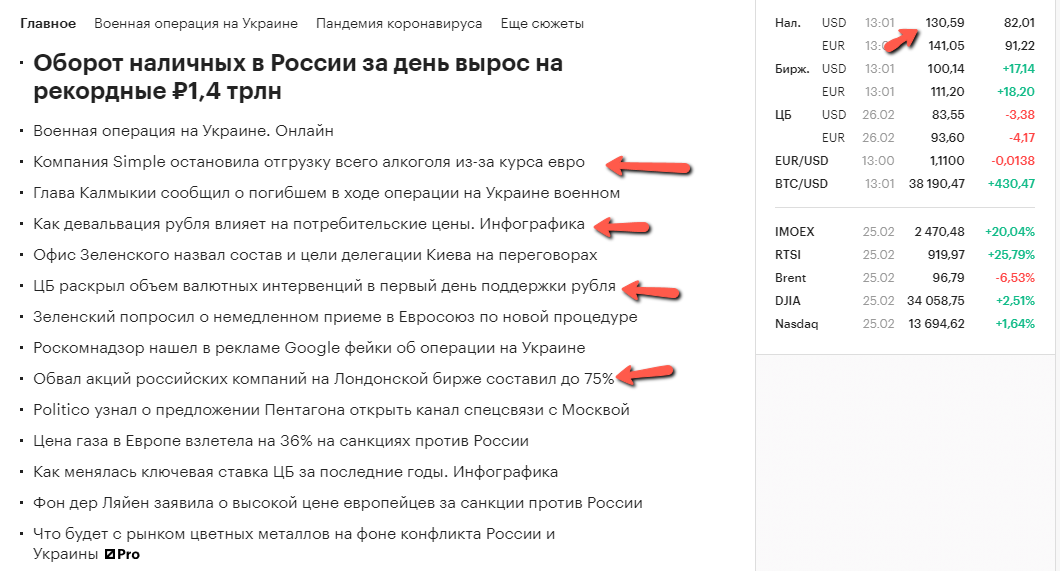Click the BTC/USD quote row

[905, 184]
